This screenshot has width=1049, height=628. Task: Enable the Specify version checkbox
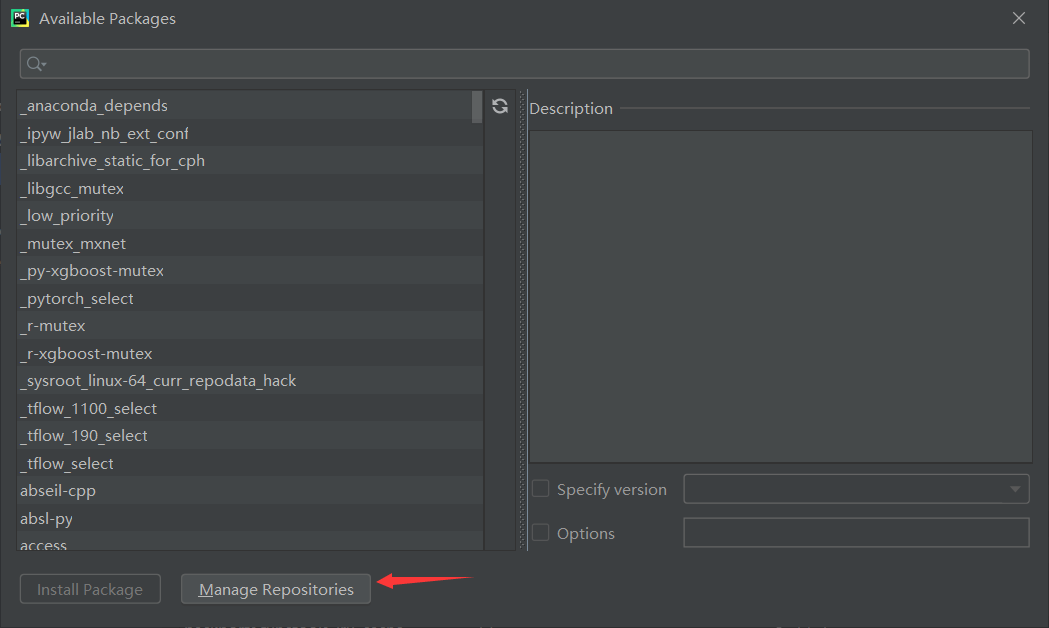pyautogui.click(x=541, y=489)
